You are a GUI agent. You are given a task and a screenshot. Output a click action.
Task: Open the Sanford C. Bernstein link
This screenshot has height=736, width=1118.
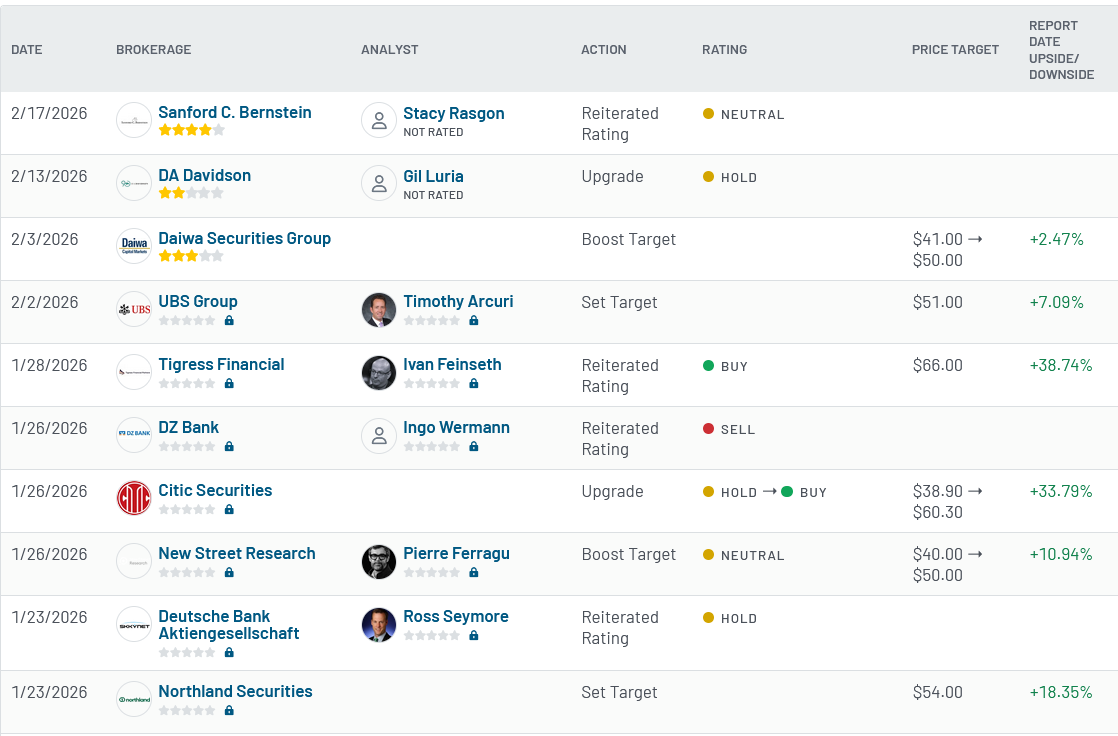[235, 113]
